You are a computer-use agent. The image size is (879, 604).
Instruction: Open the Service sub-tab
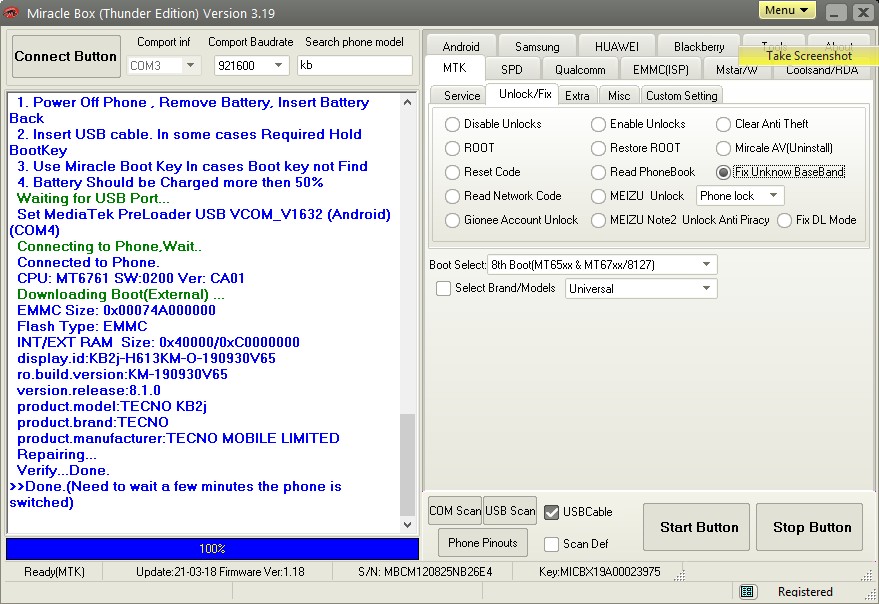point(462,96)
